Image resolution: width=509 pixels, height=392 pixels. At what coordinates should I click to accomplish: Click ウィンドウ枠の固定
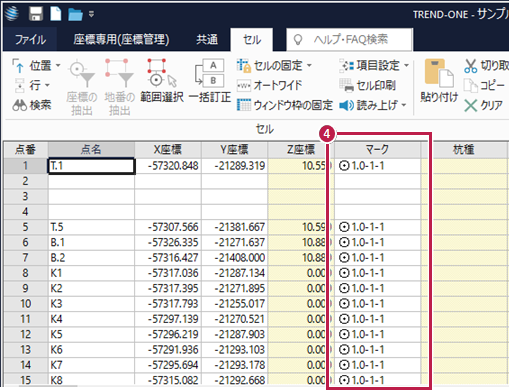(x=285, y=105)
